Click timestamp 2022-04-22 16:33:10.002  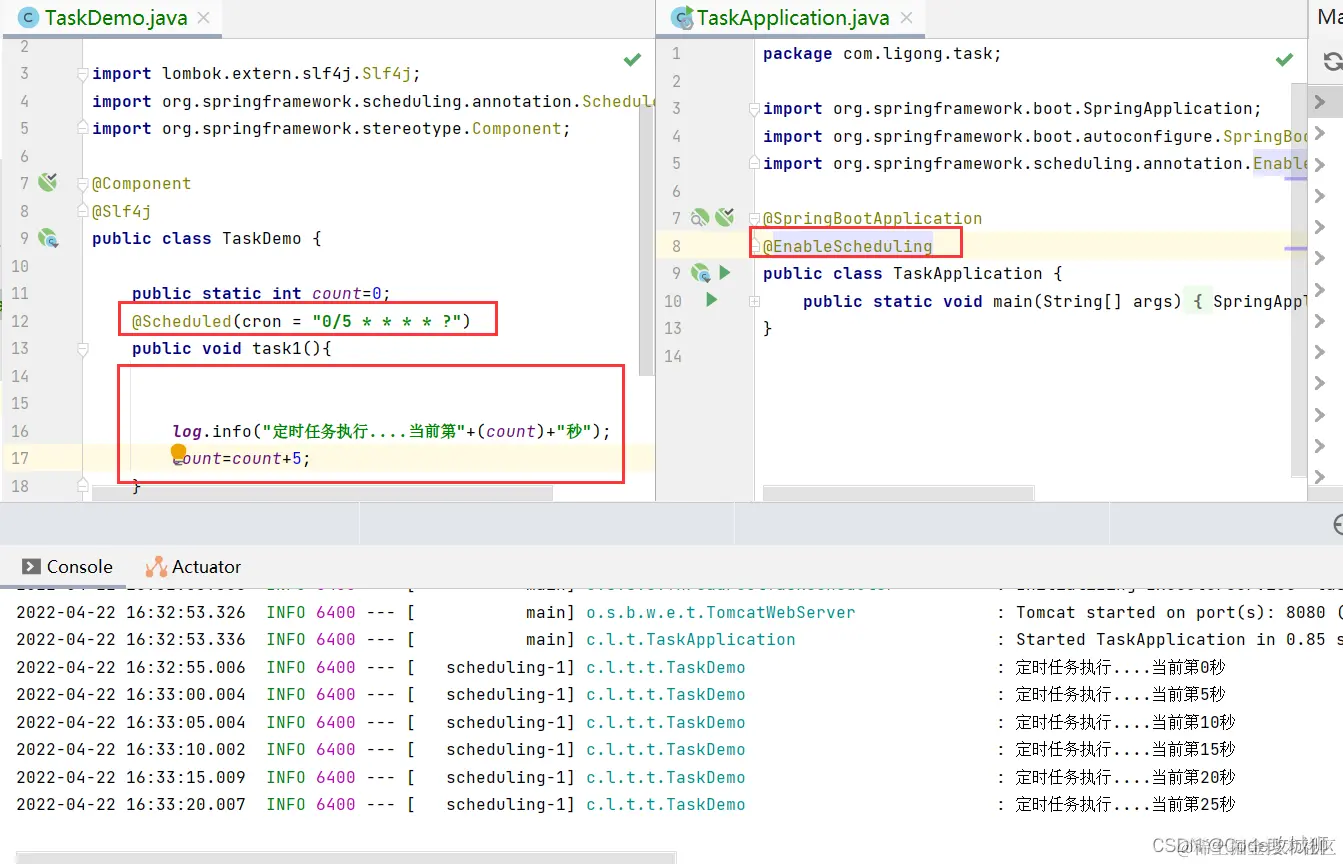pos(131,749)
